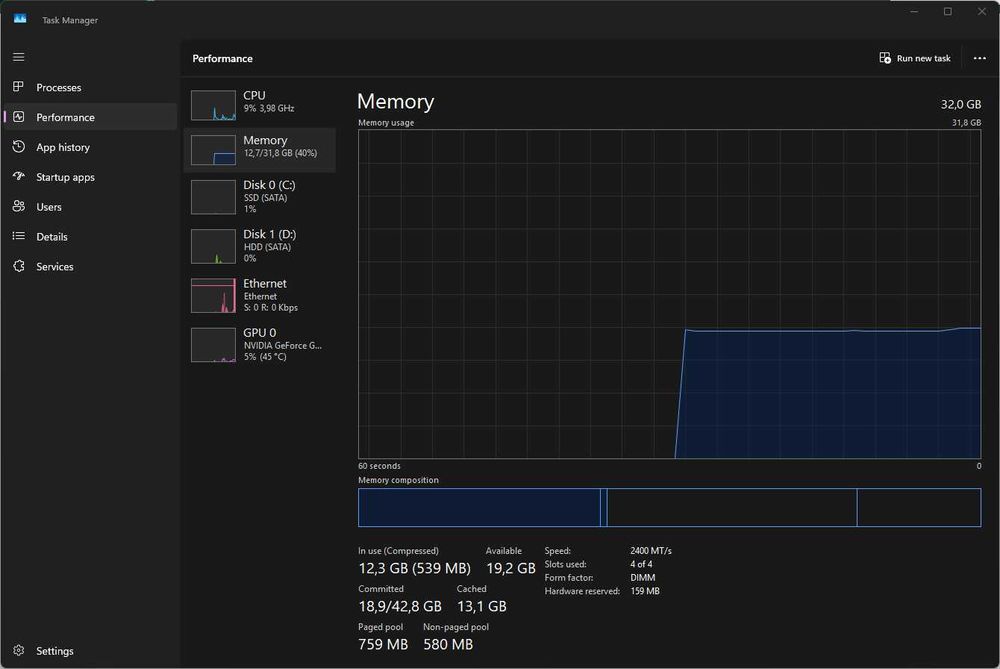This screenshot has height=669, width=1000.
Task: Click the Processes sidebar icon
Action: coord(18,86)
